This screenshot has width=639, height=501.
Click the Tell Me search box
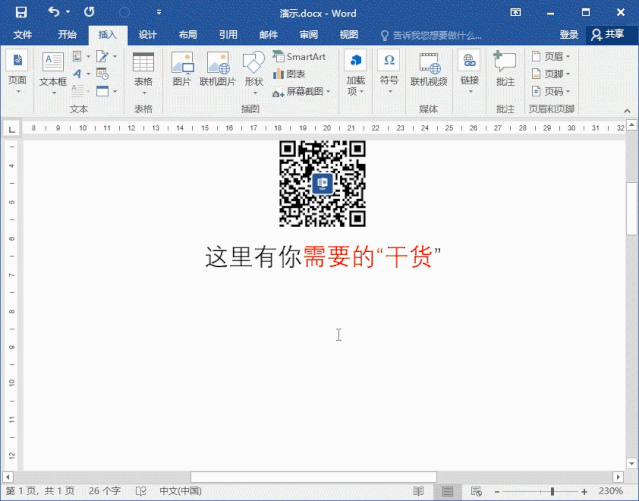click(x=432, y=36)
